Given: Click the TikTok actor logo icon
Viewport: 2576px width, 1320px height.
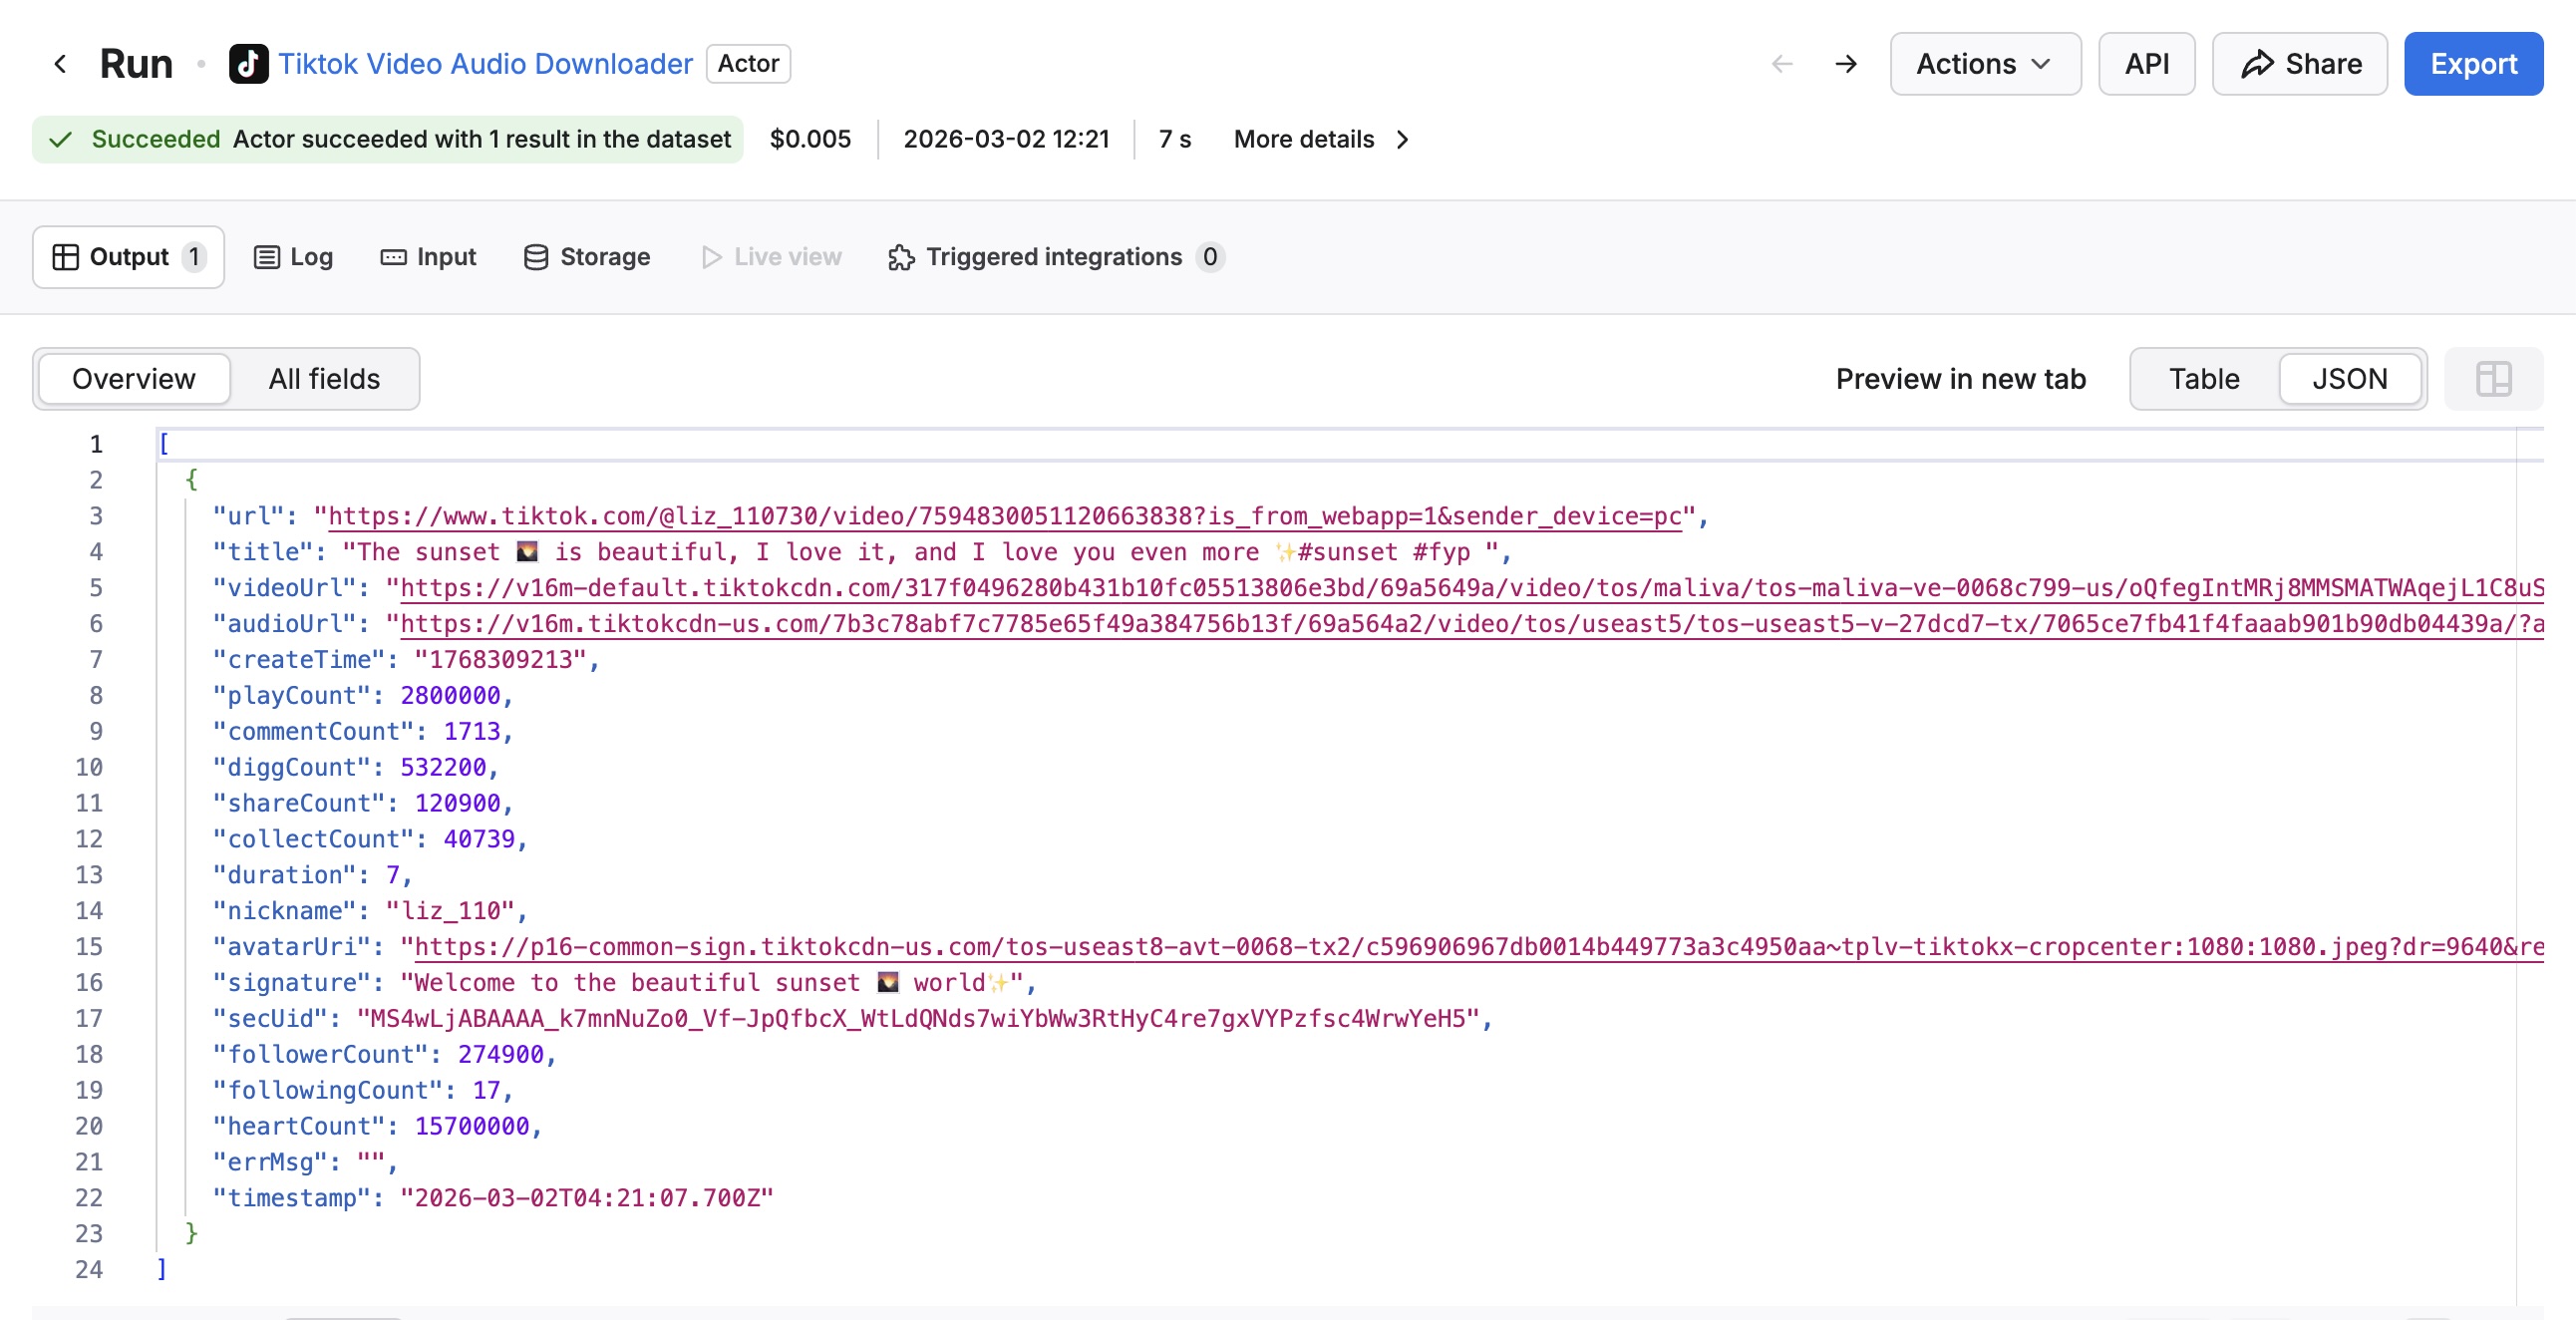Looking at the screenshot, I should click(x=248, y=64).
